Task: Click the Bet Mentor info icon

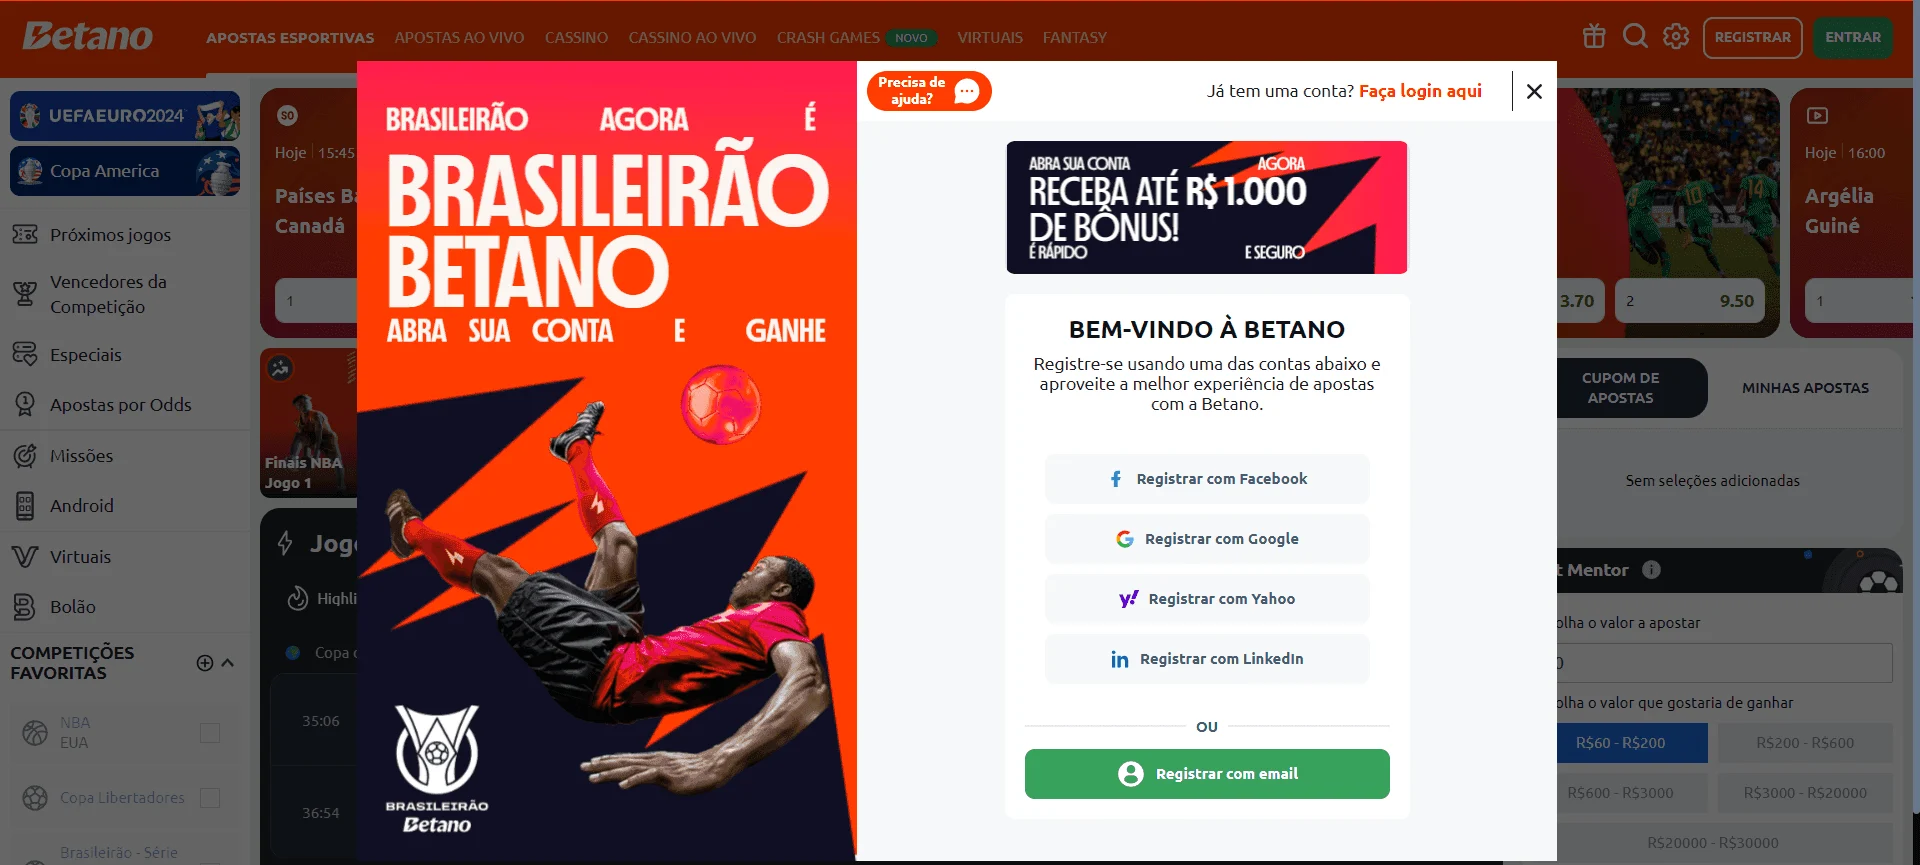Action: point(1651,569)
